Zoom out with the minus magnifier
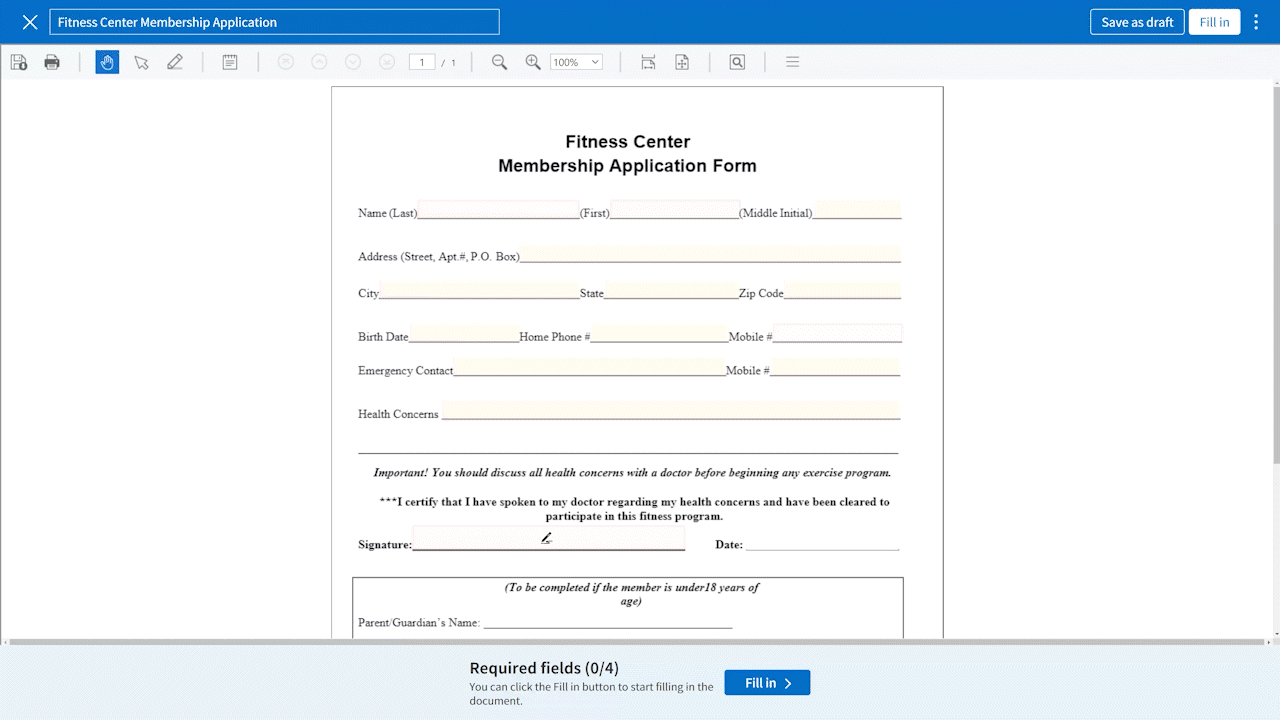 (499, 62)
